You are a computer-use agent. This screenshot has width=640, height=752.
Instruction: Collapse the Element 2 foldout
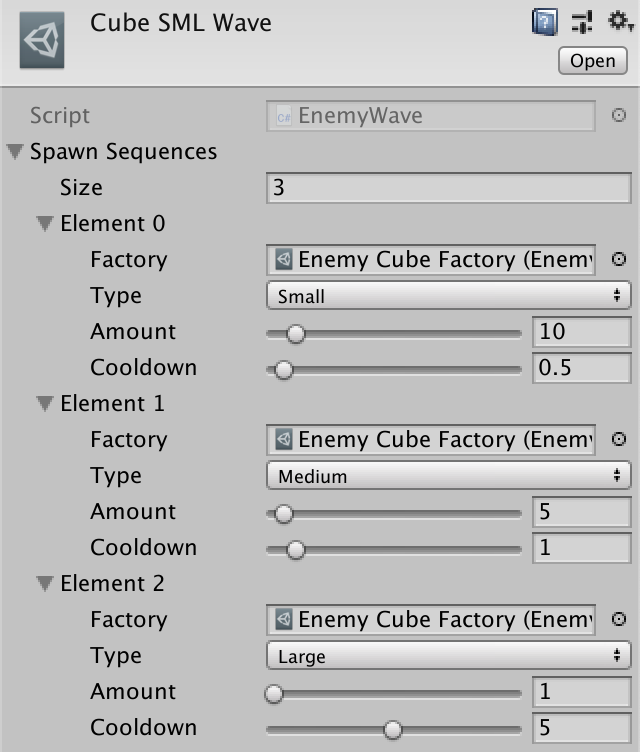(x=45, y=584)
